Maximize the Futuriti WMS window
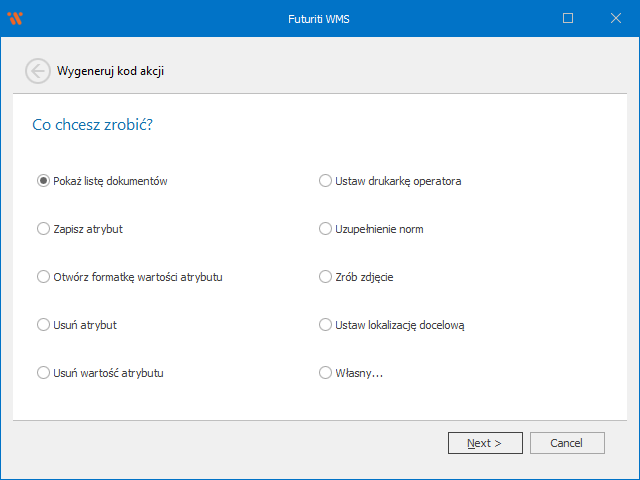The height and width of the screenshot is (480, 640). tap(568, 18)
